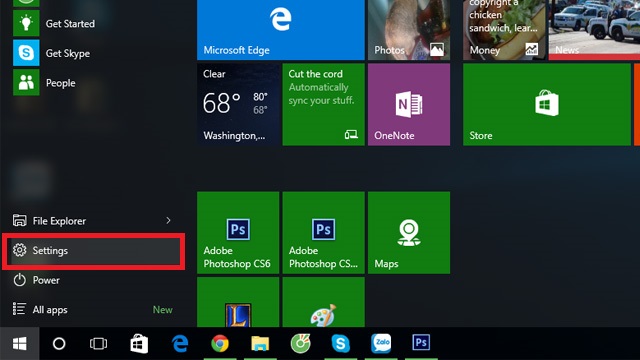Open the paint palette tile
The height and width of the screenshot is (360, 640).
click(x=323, y=302)
